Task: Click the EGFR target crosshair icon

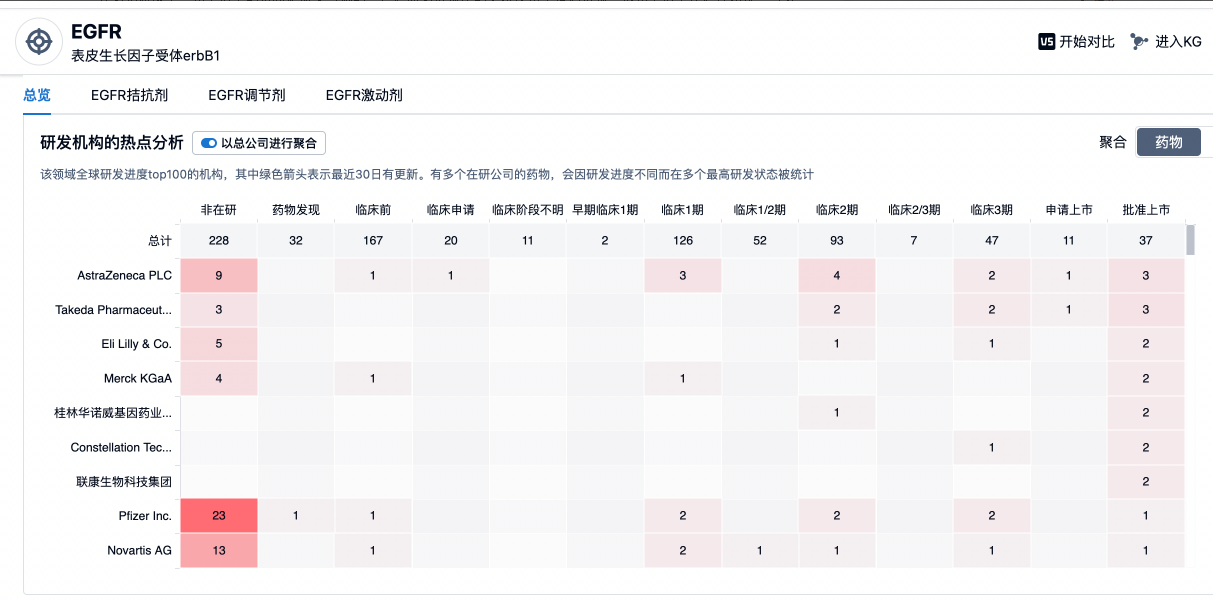Action: point(39,42)
